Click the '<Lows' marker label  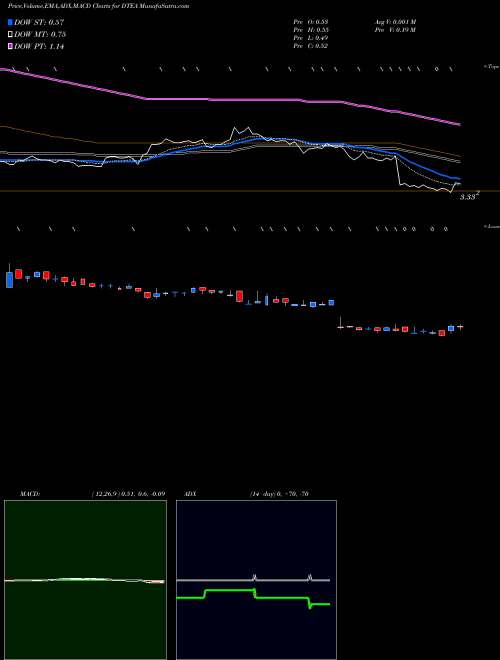pos(492,226)
